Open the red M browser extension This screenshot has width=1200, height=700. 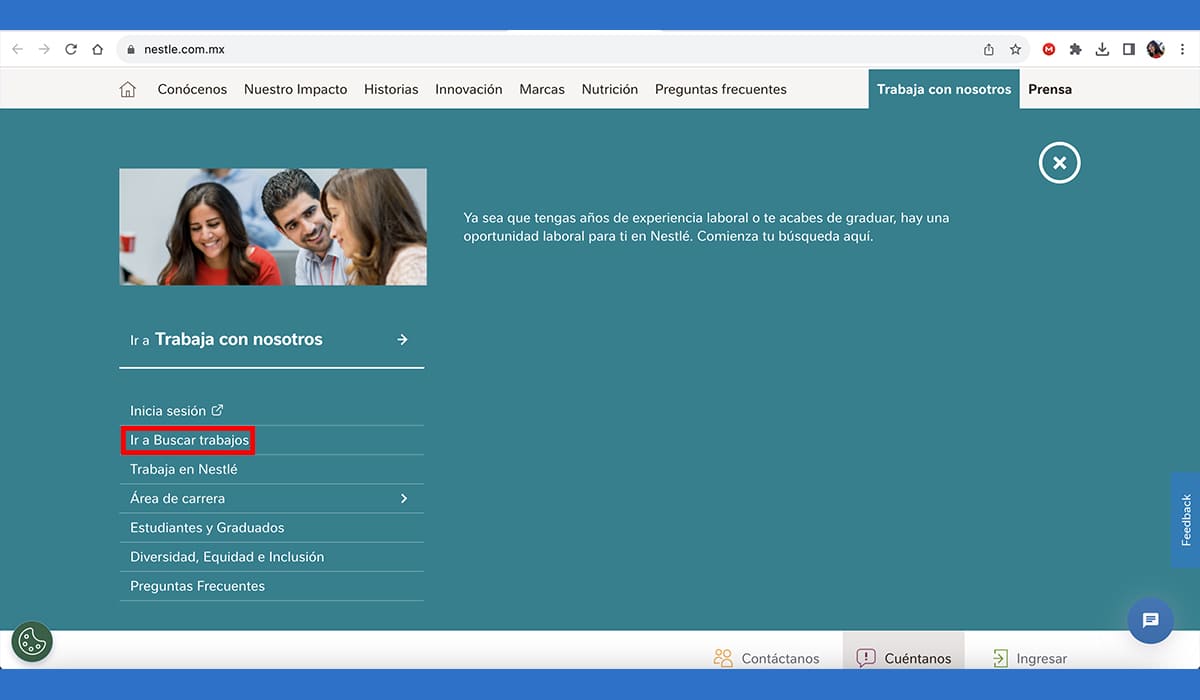tap(1049, 49)
